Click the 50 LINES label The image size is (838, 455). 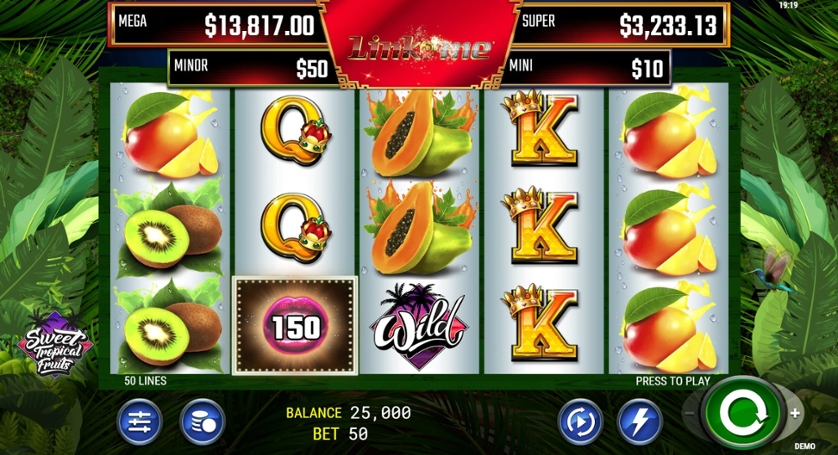[x=145, y=381]
